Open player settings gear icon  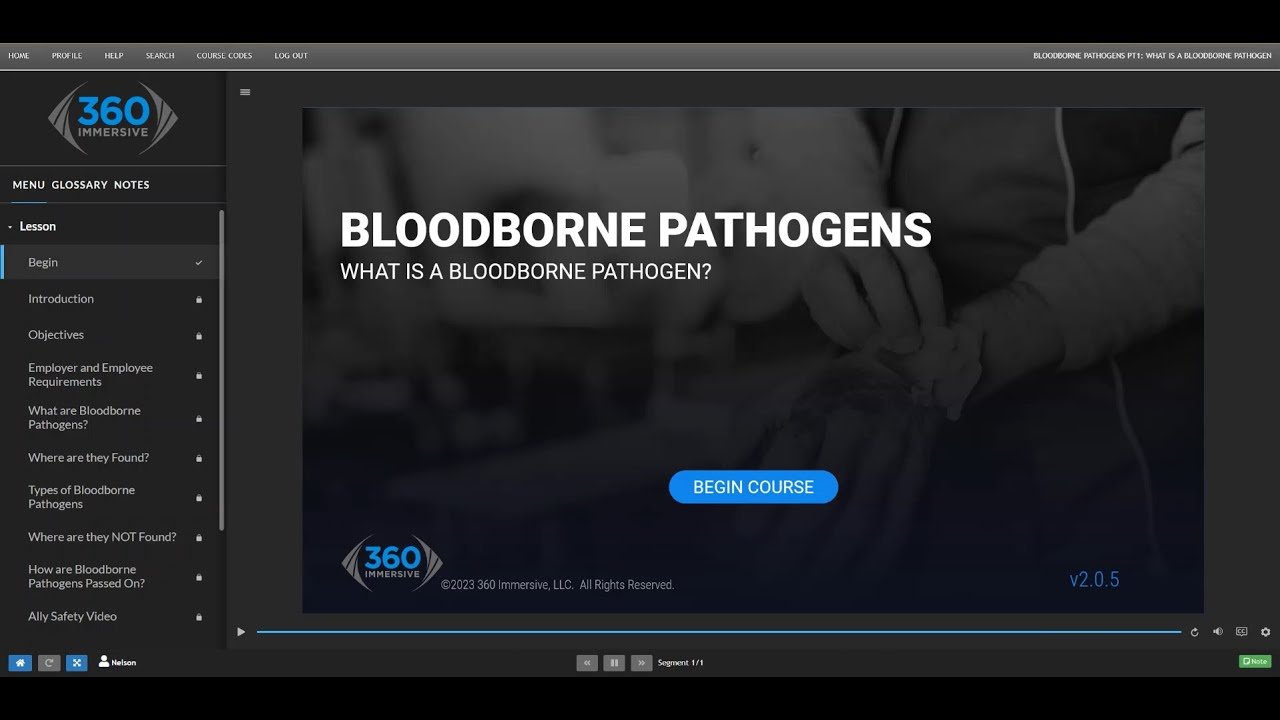coord(1265,632)
